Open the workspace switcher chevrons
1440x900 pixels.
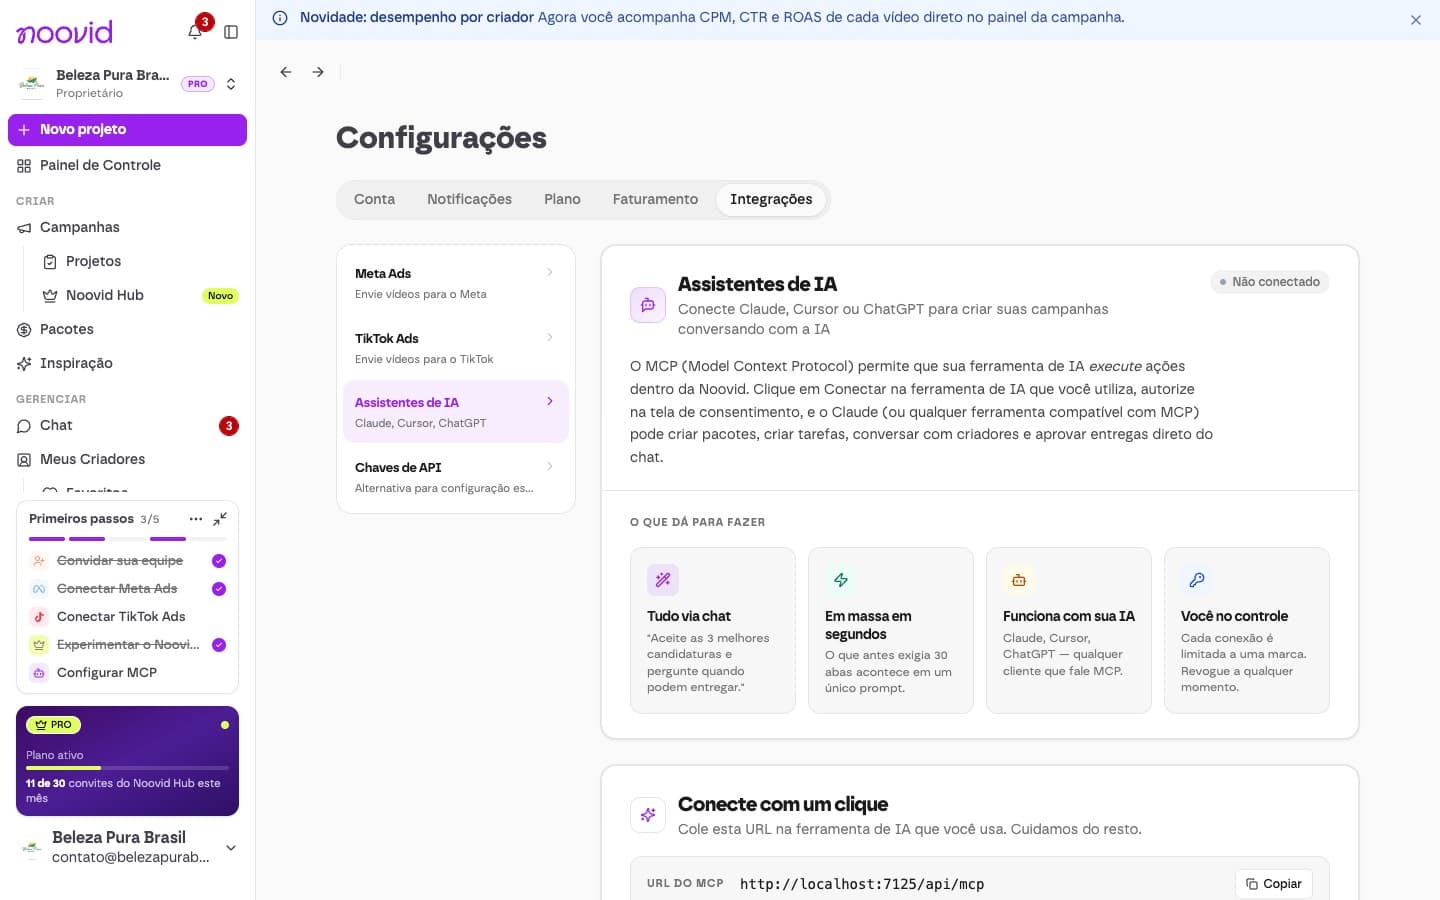pos(231,84)
